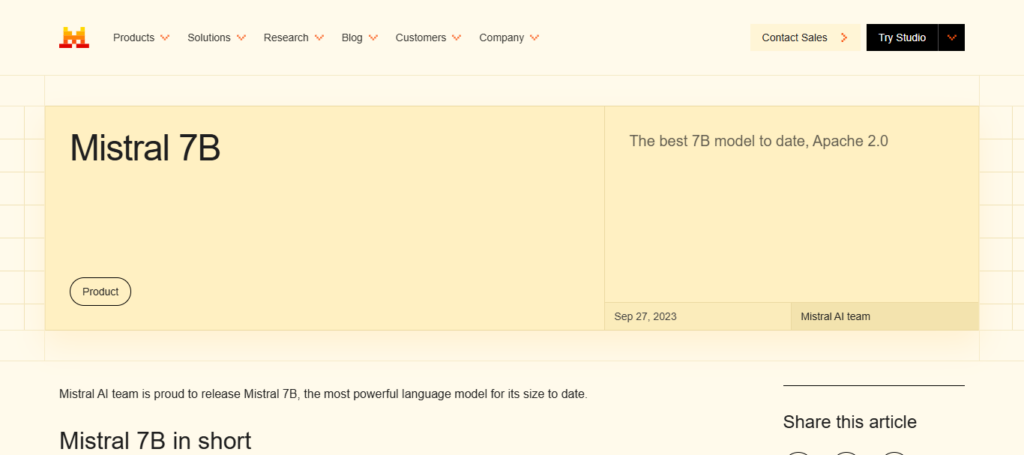The width and height of the screenshot is (1024, 455).
Task: Click the Sep 27, 2023 date
Action: (645, 317)
